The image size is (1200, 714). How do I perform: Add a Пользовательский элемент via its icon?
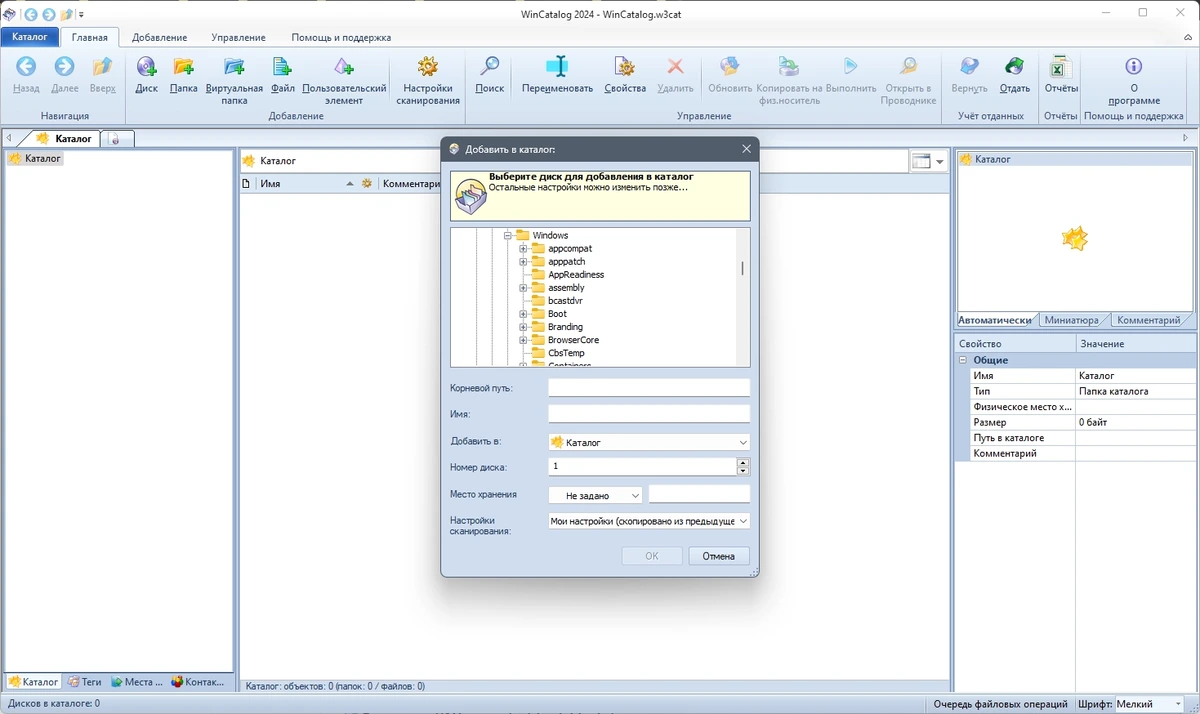[344, 67]
